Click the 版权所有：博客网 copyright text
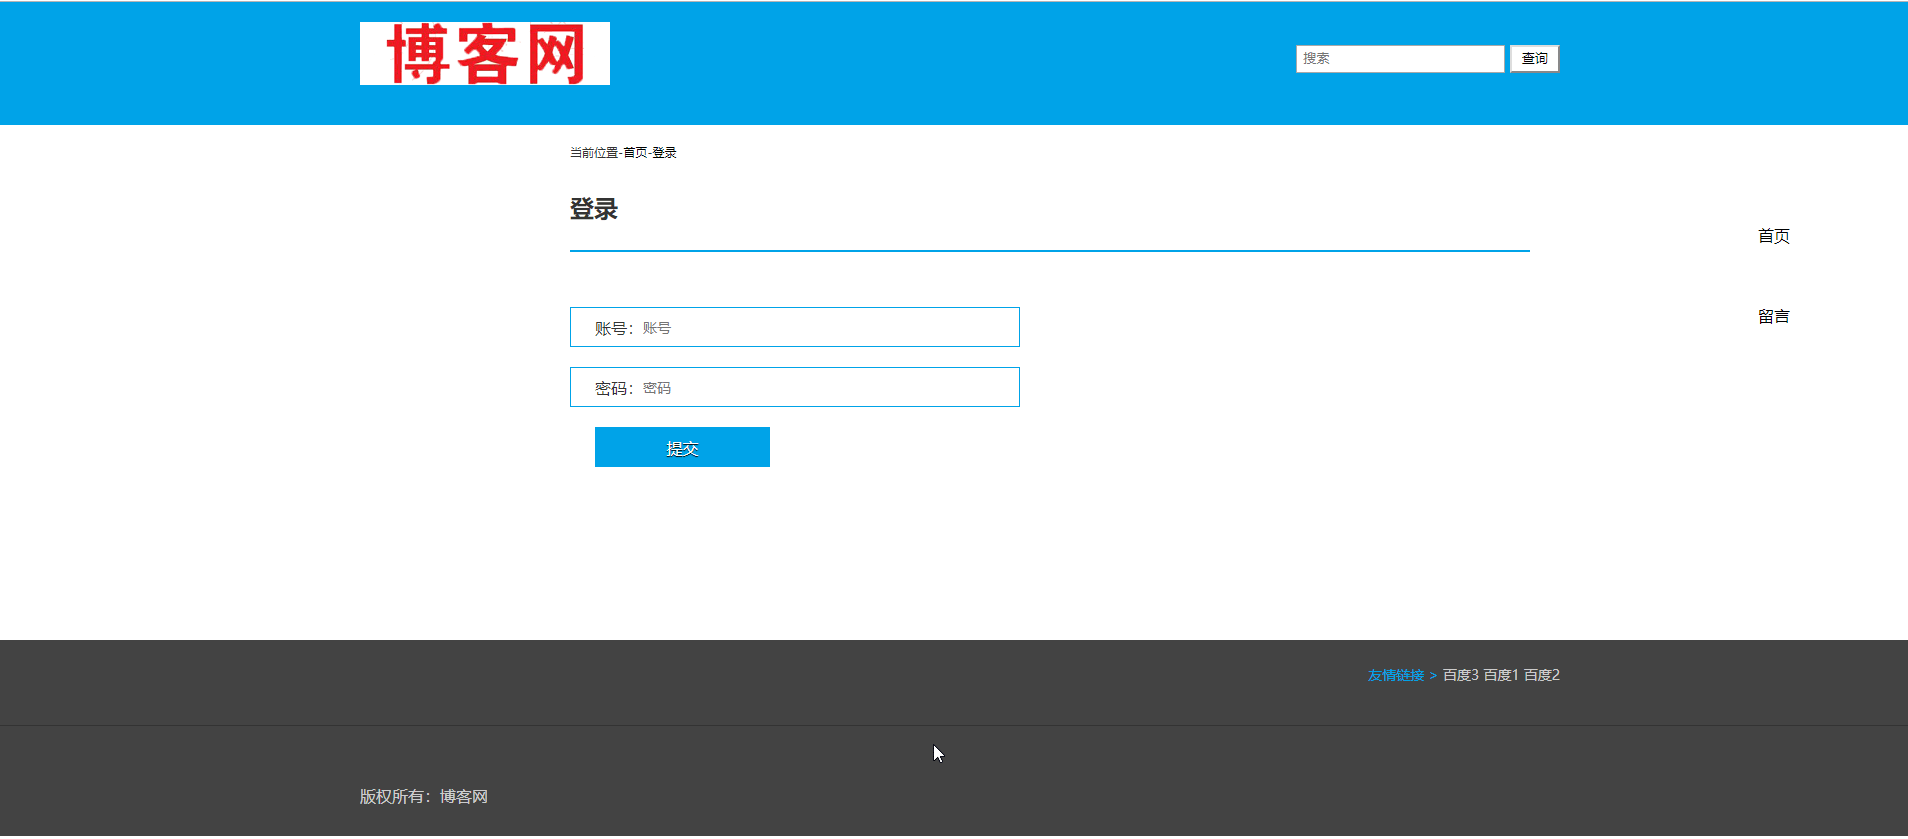The image size is (1908, 839). 424,797
